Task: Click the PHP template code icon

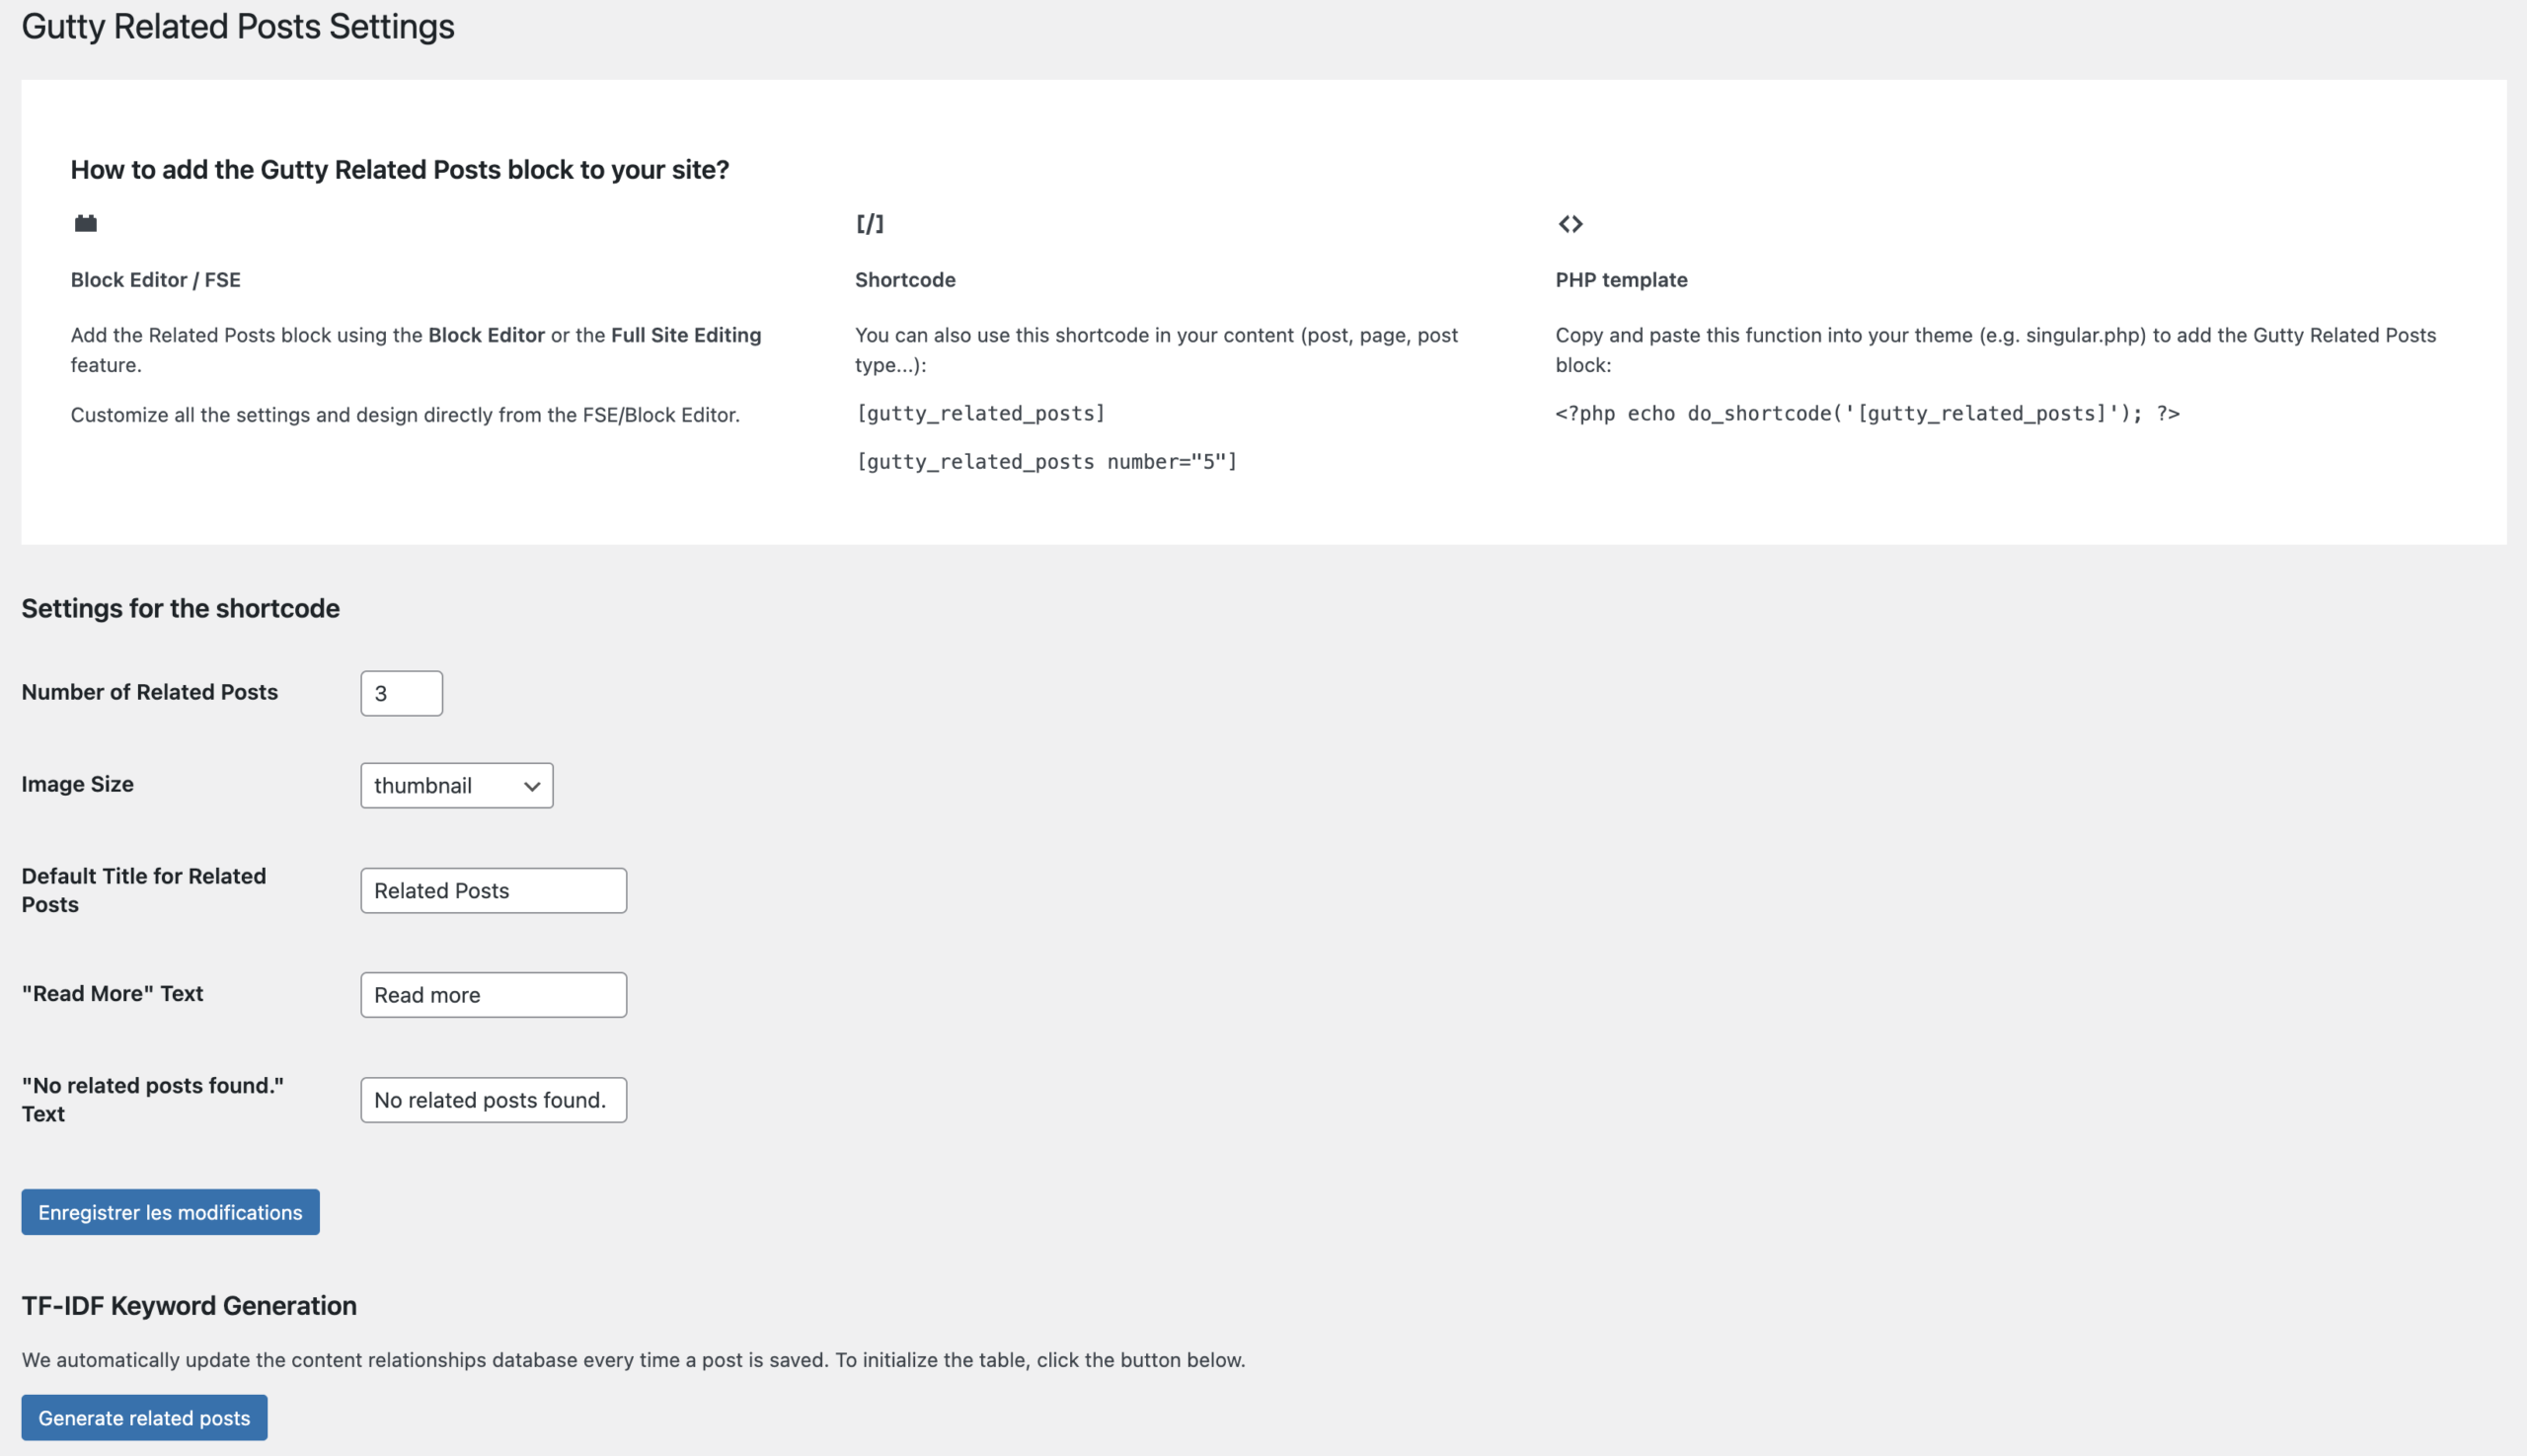Action: [x=1570, y=223]
